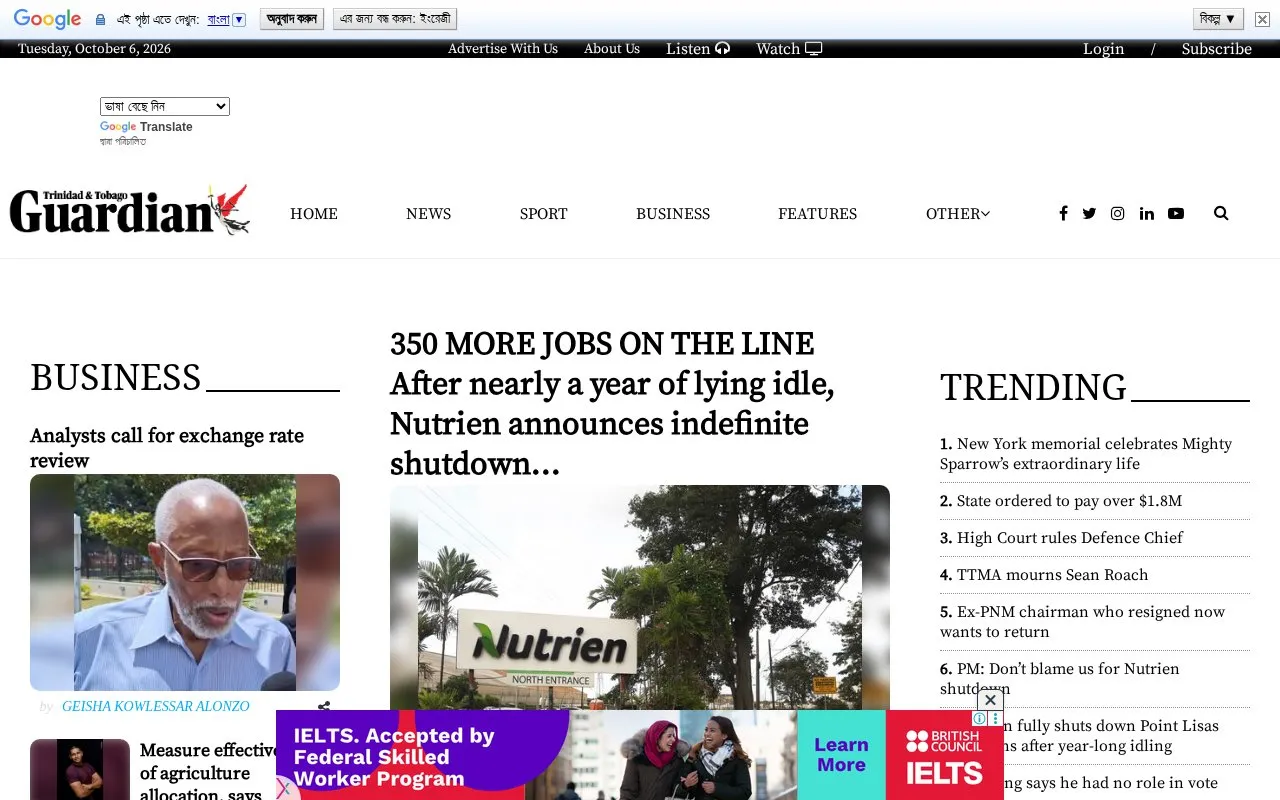Viewport: 1280px width, 800px height.
Task: Click the ad info icon on IELTS banner
Action: click(x=980, y=718)
